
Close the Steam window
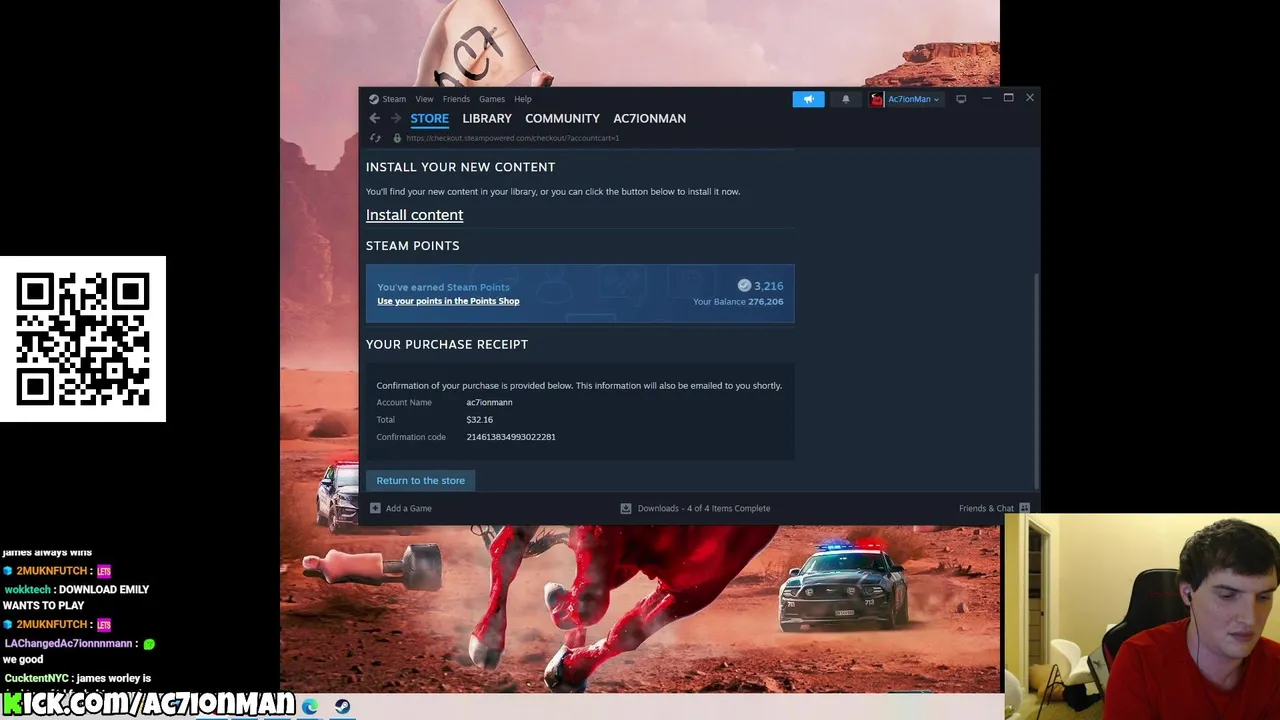[x=1029, y=98]
